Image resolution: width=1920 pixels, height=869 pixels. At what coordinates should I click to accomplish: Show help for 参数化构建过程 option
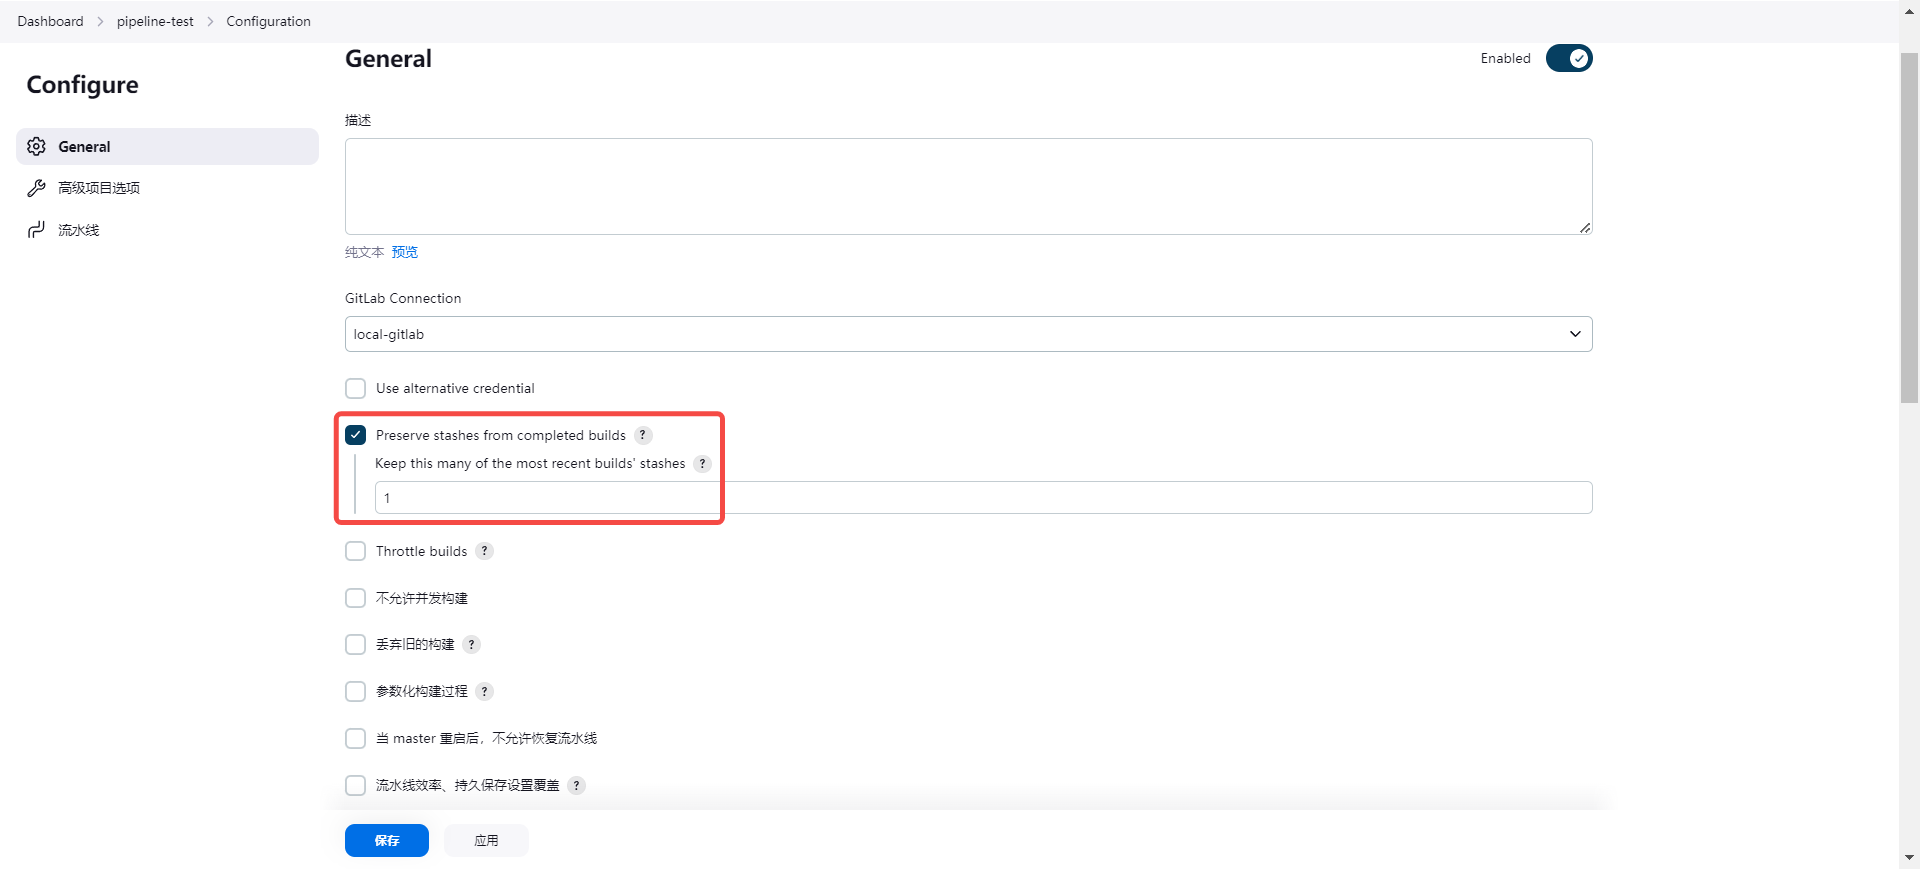[484, 692]
